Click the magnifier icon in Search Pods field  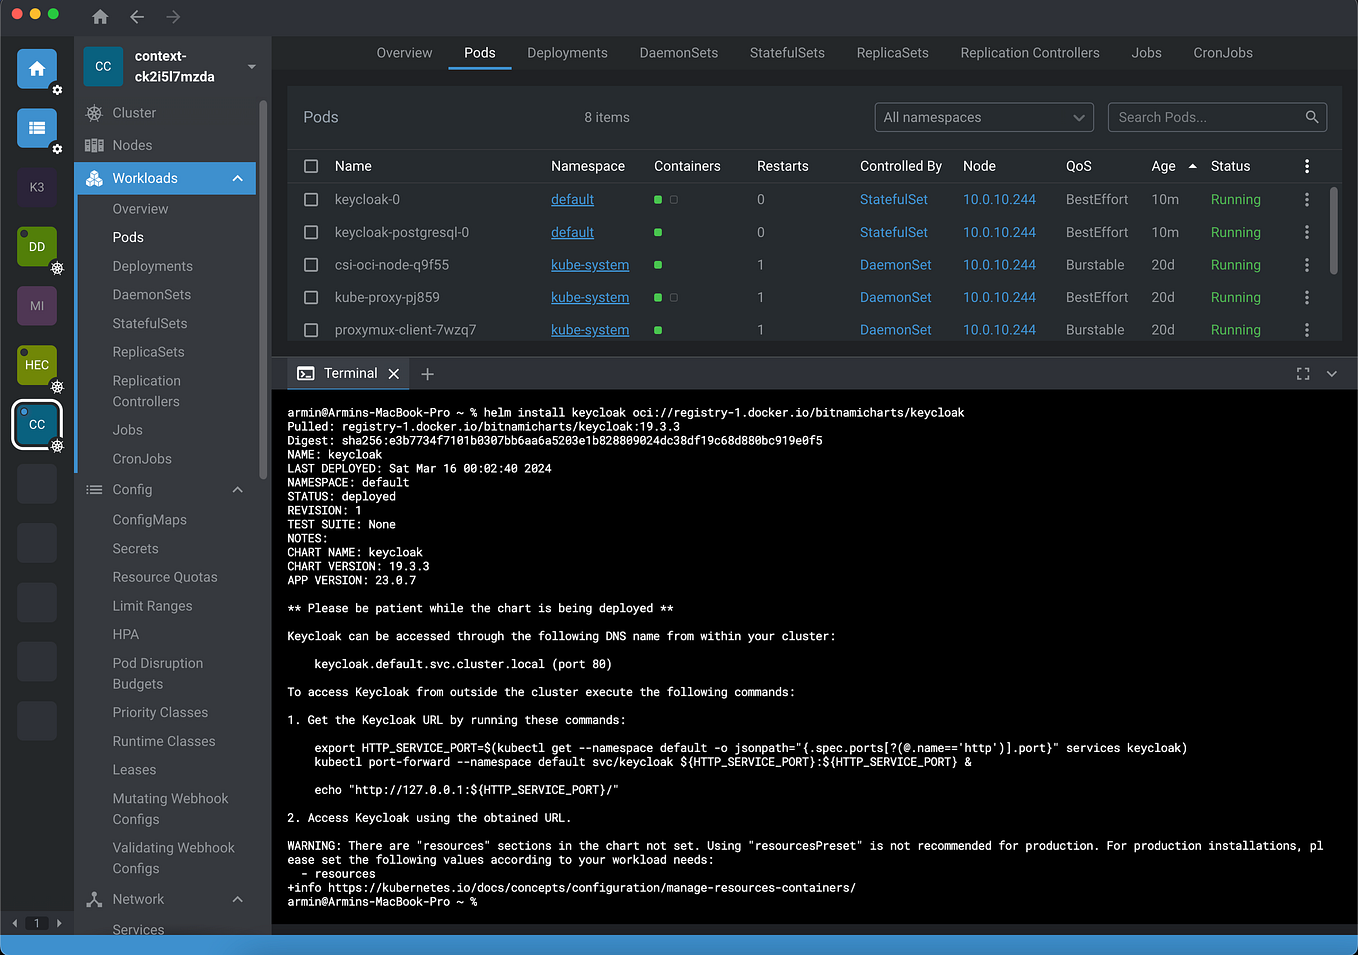[1311, 117]
